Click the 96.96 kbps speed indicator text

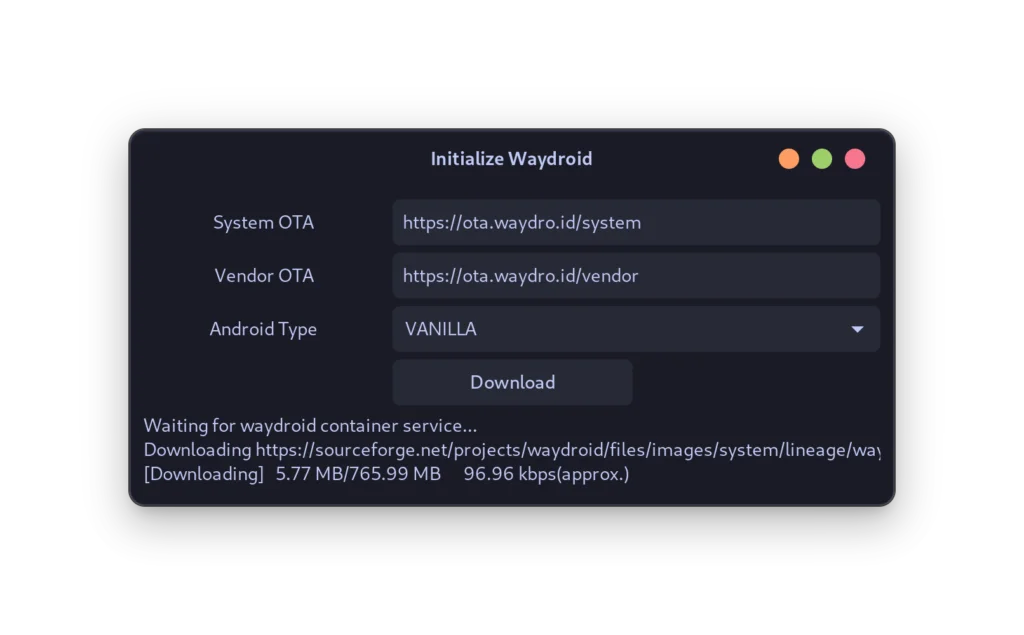(x=547, y=473)
